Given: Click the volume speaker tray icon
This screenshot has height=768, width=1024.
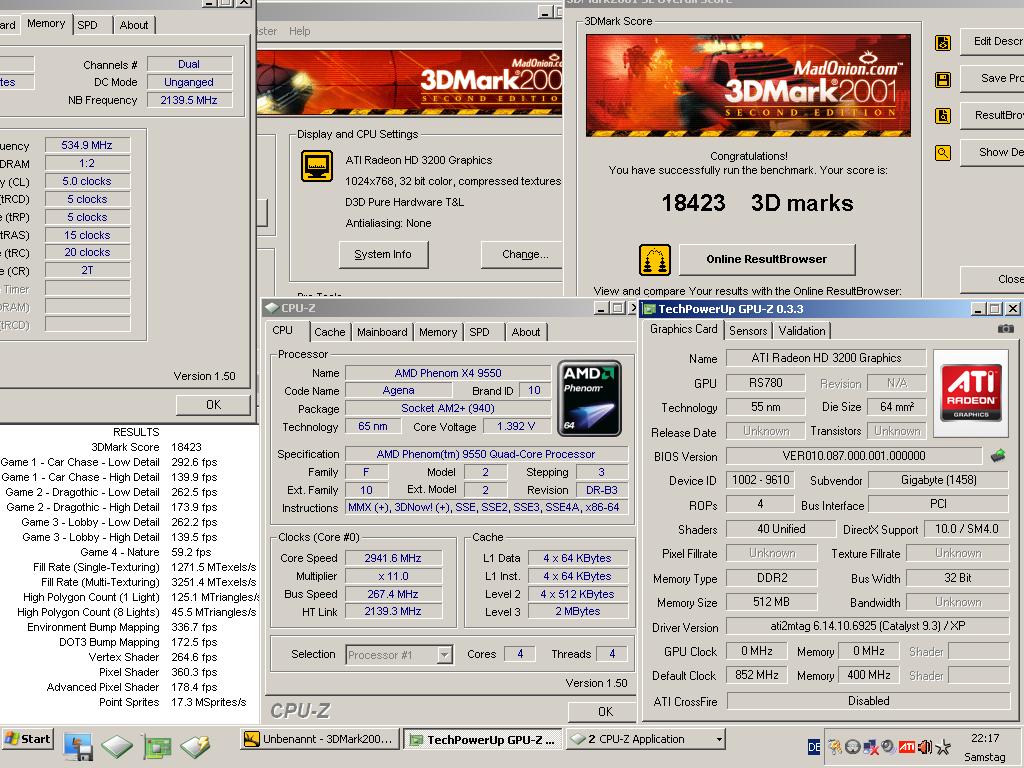Looking at the screenshot, I should coord(925,747).
